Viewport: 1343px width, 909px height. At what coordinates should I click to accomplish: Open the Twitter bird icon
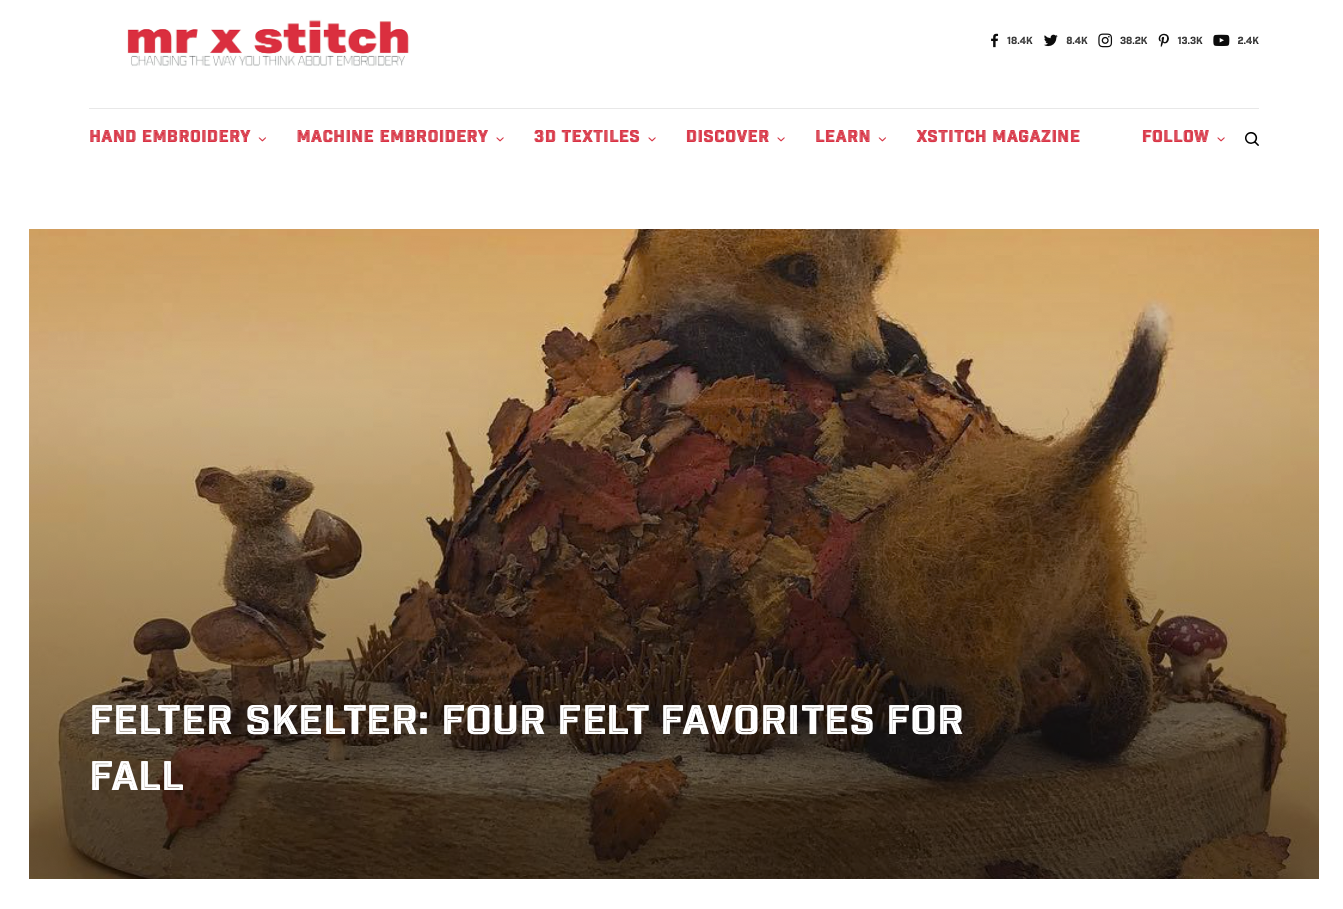(x=1050, y=41)
